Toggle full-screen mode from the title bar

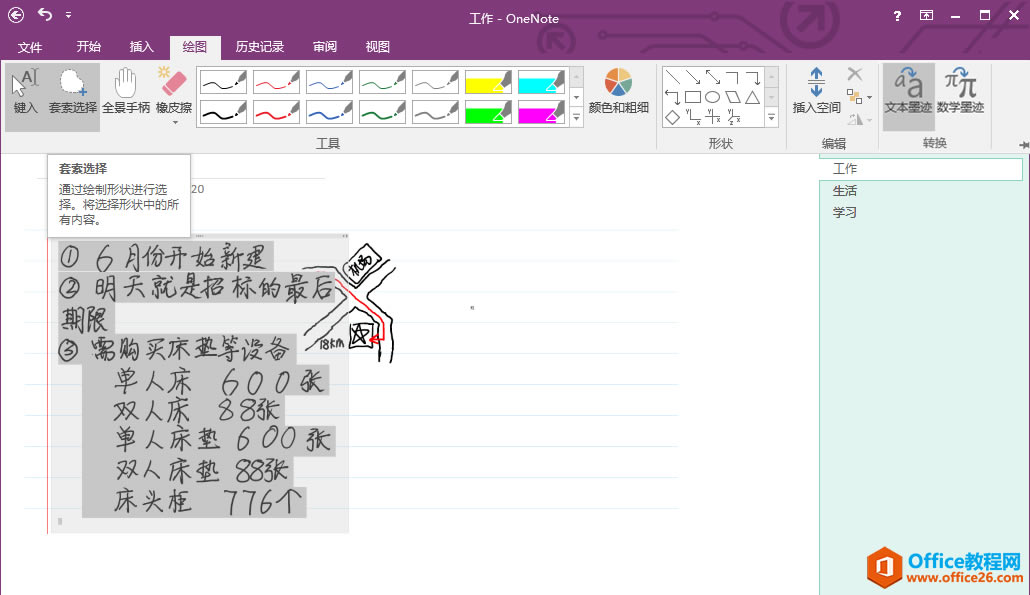926,15
